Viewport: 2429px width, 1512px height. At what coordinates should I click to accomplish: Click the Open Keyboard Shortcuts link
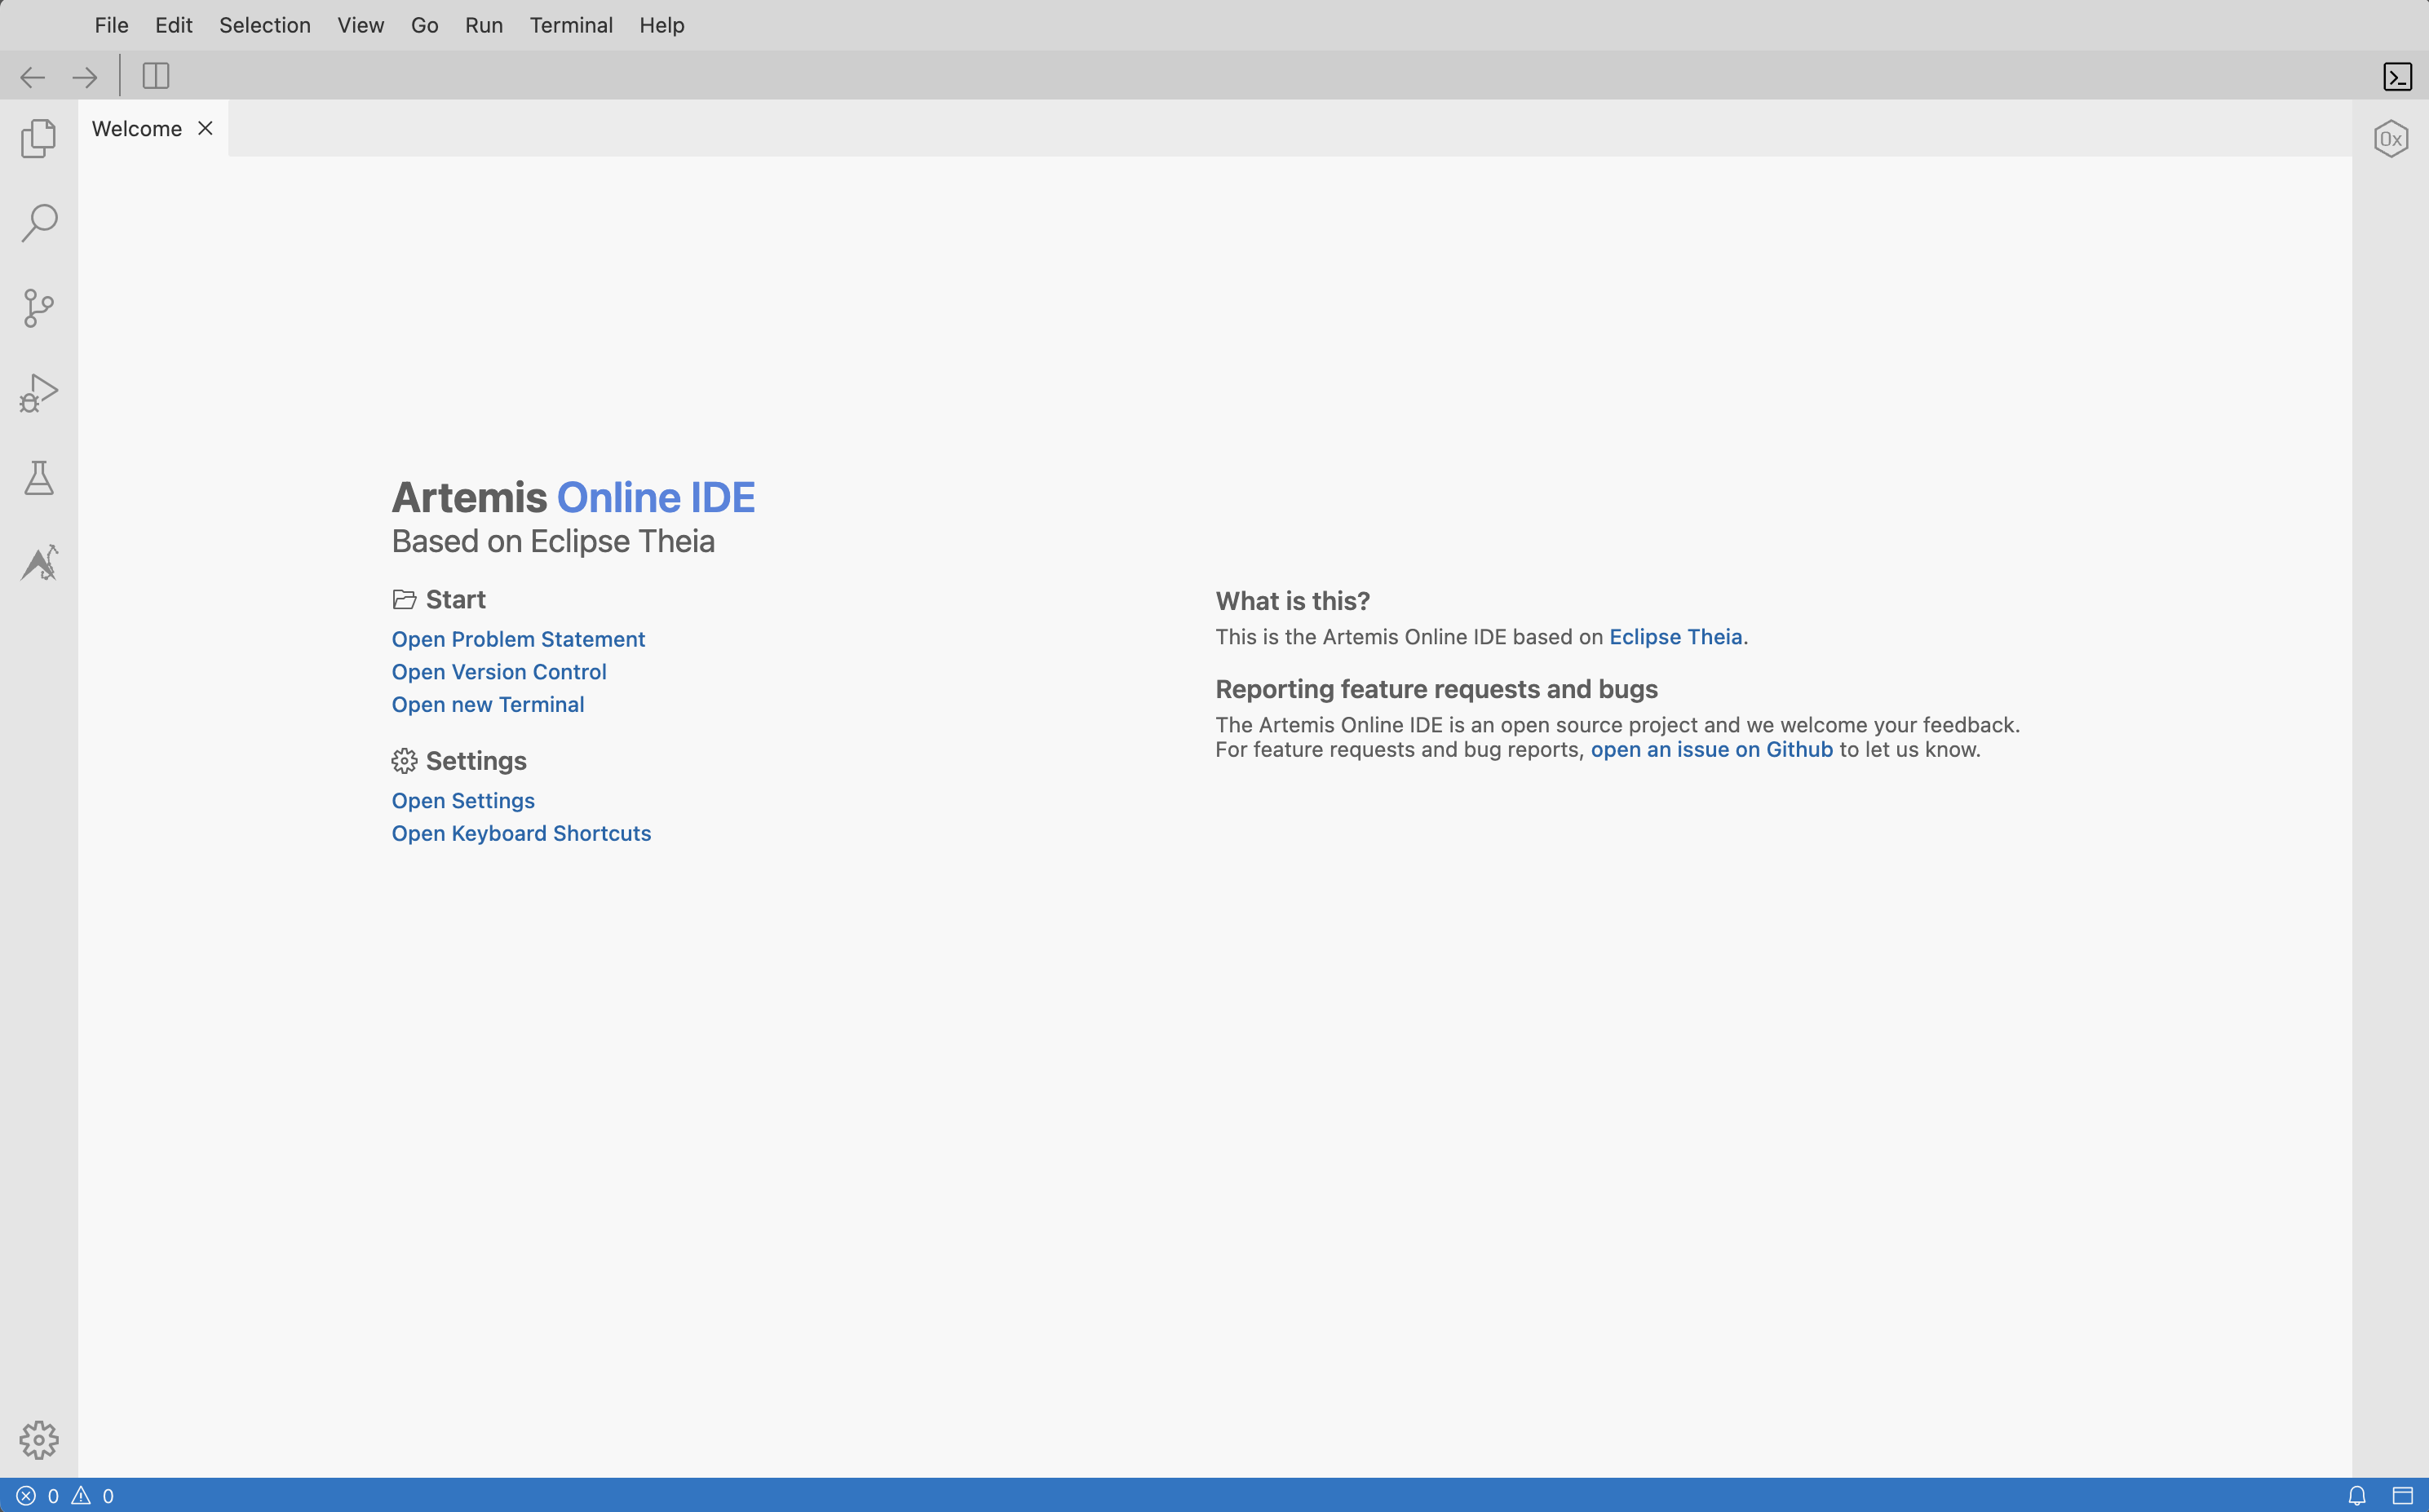pyautogui.click(x=521, y=833)
